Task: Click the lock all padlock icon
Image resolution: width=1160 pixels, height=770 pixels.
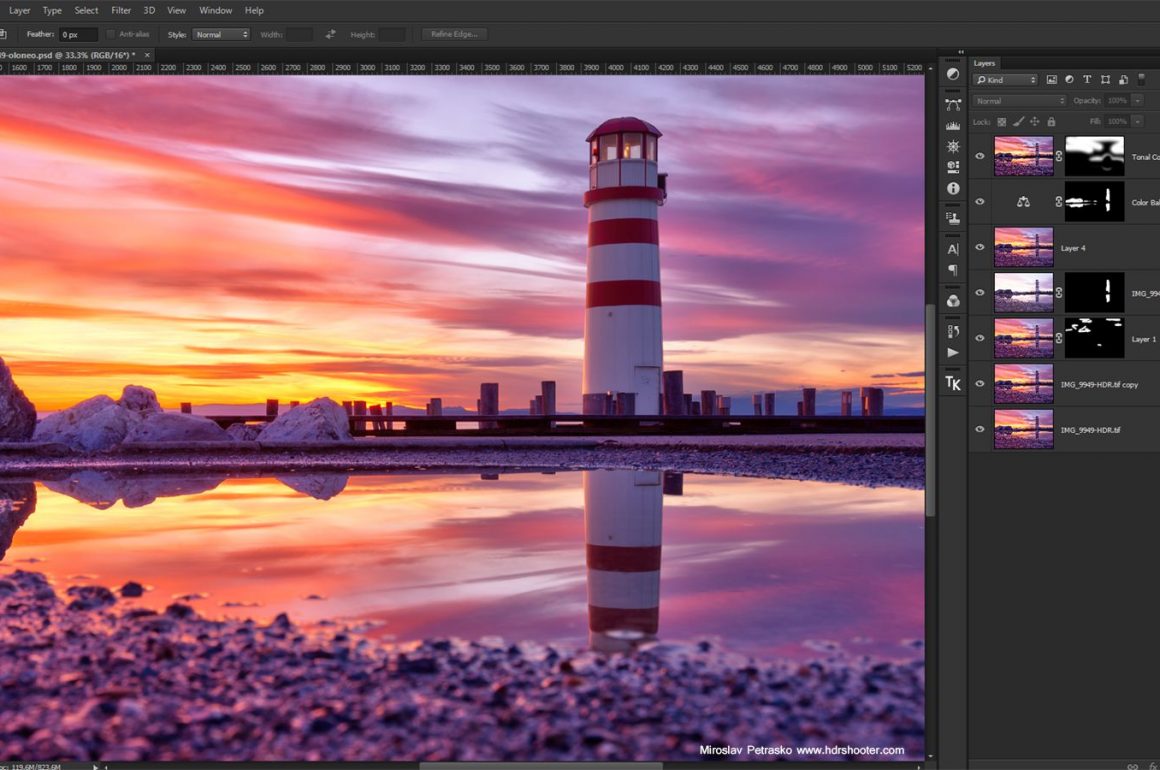Action: coord(1050,122)
